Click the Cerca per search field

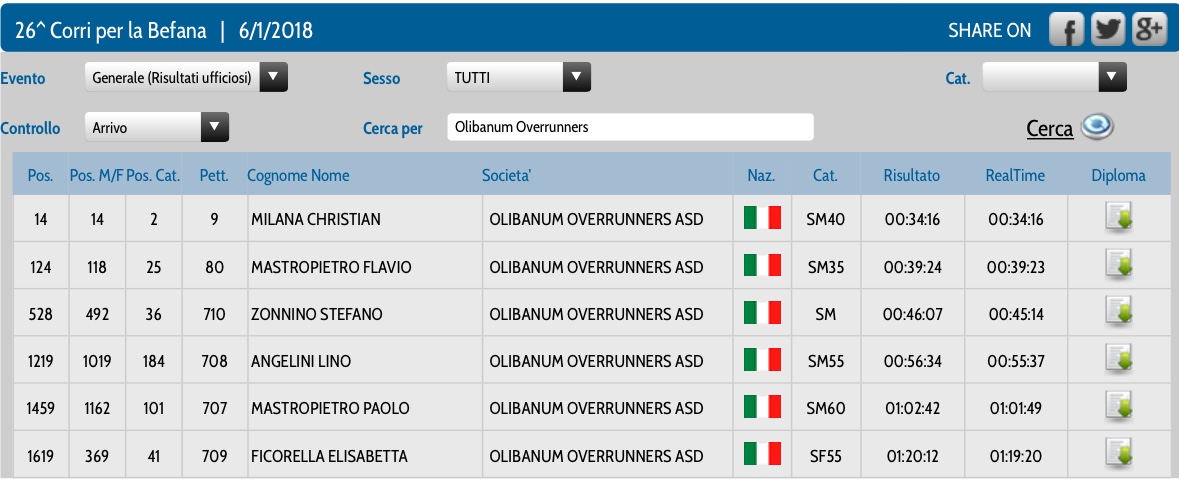tap(630, 127)
